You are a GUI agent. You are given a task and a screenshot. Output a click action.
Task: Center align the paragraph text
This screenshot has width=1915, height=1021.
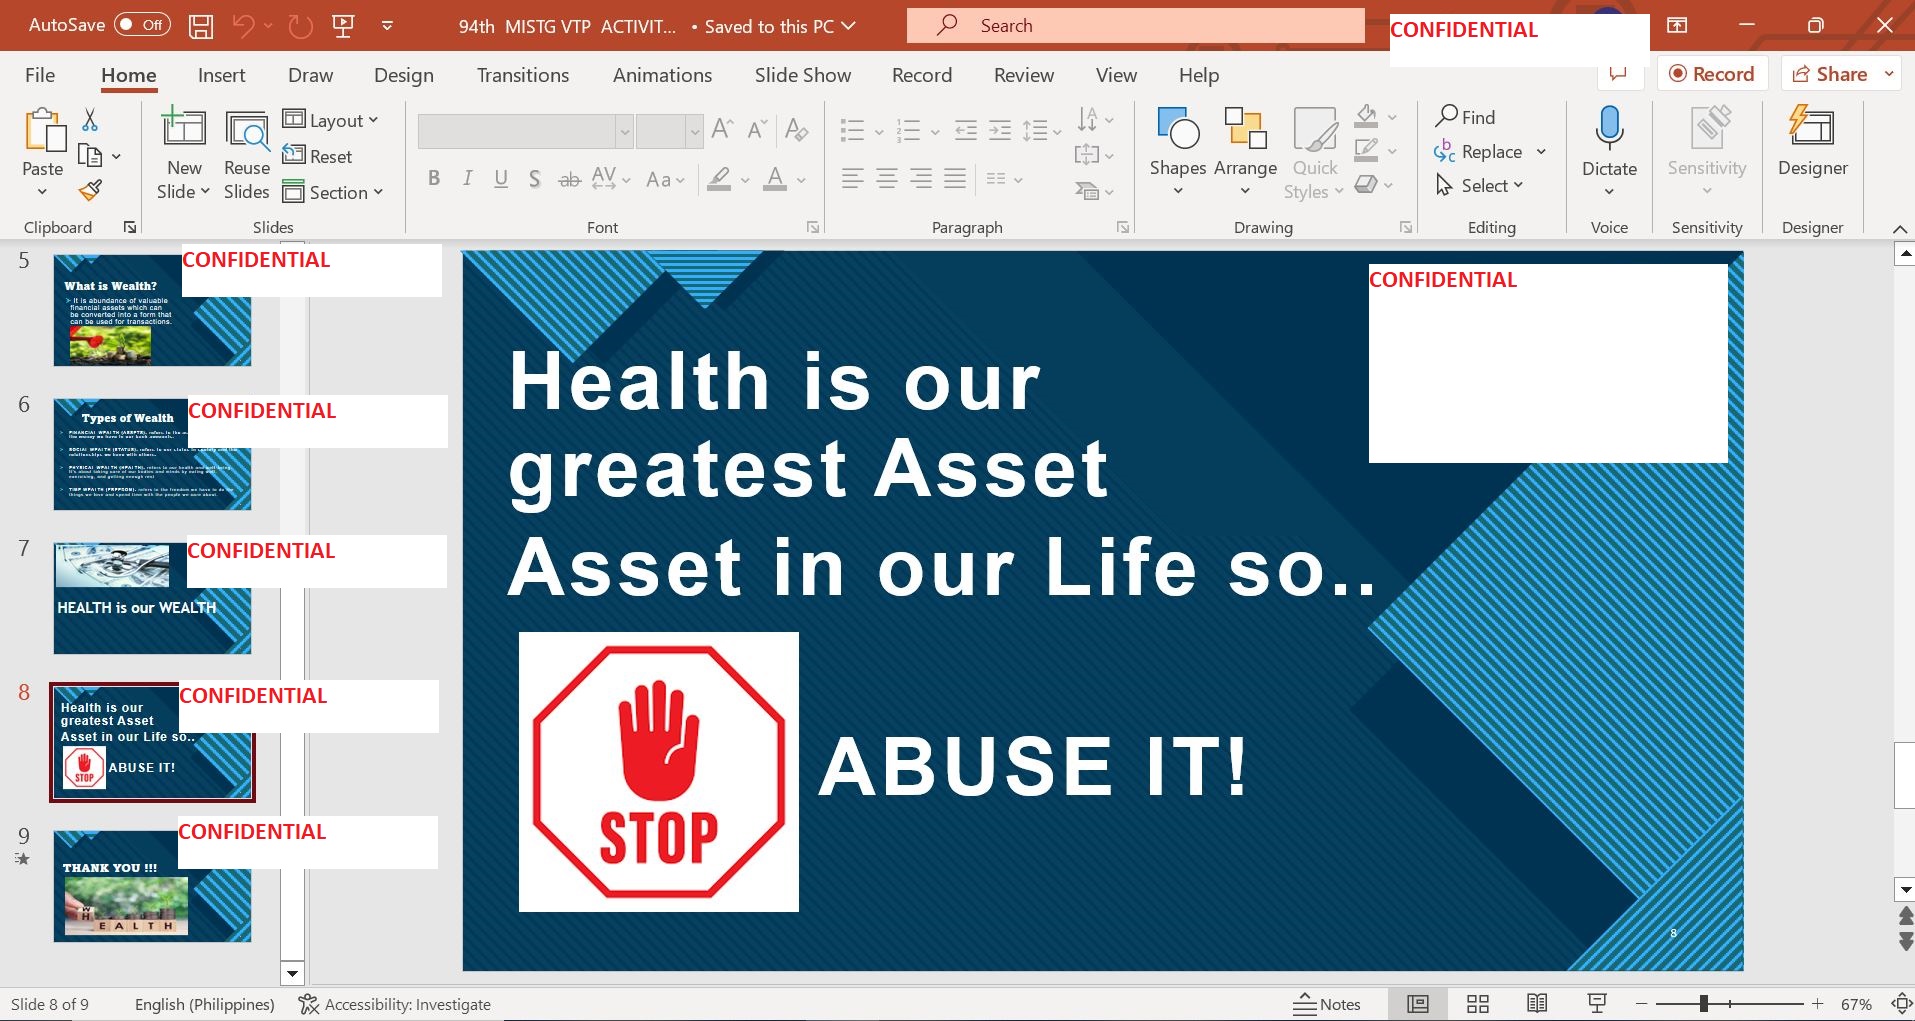[x=887, y=179]
